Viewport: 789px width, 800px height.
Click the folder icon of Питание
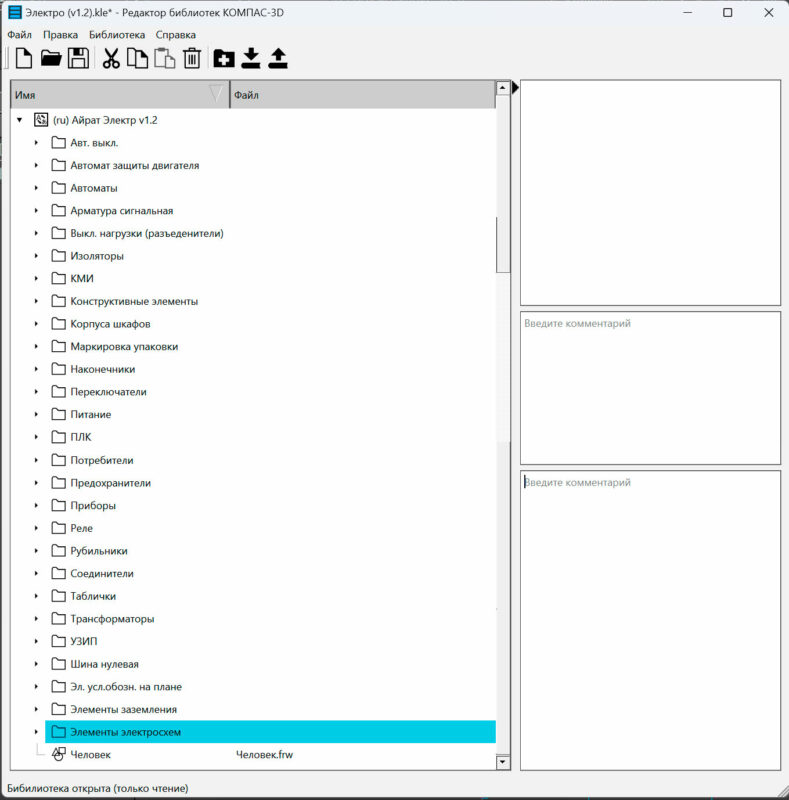pos(59,414)
